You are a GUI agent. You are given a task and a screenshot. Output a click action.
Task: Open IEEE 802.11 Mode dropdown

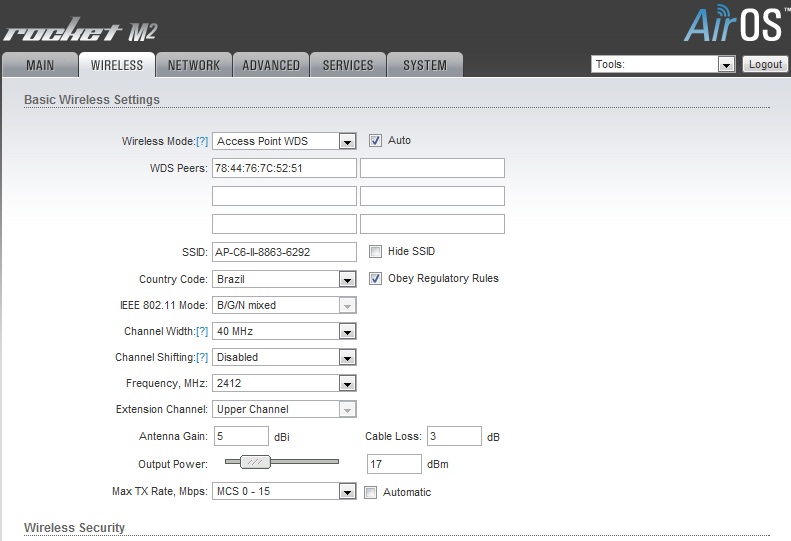tap(284, 305)
